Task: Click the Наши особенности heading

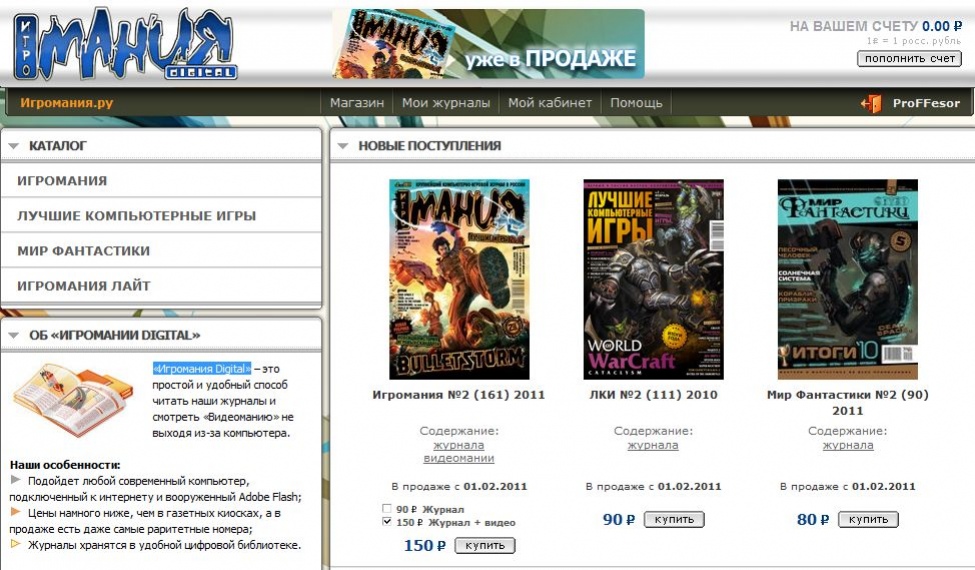Action: point(65,465)
